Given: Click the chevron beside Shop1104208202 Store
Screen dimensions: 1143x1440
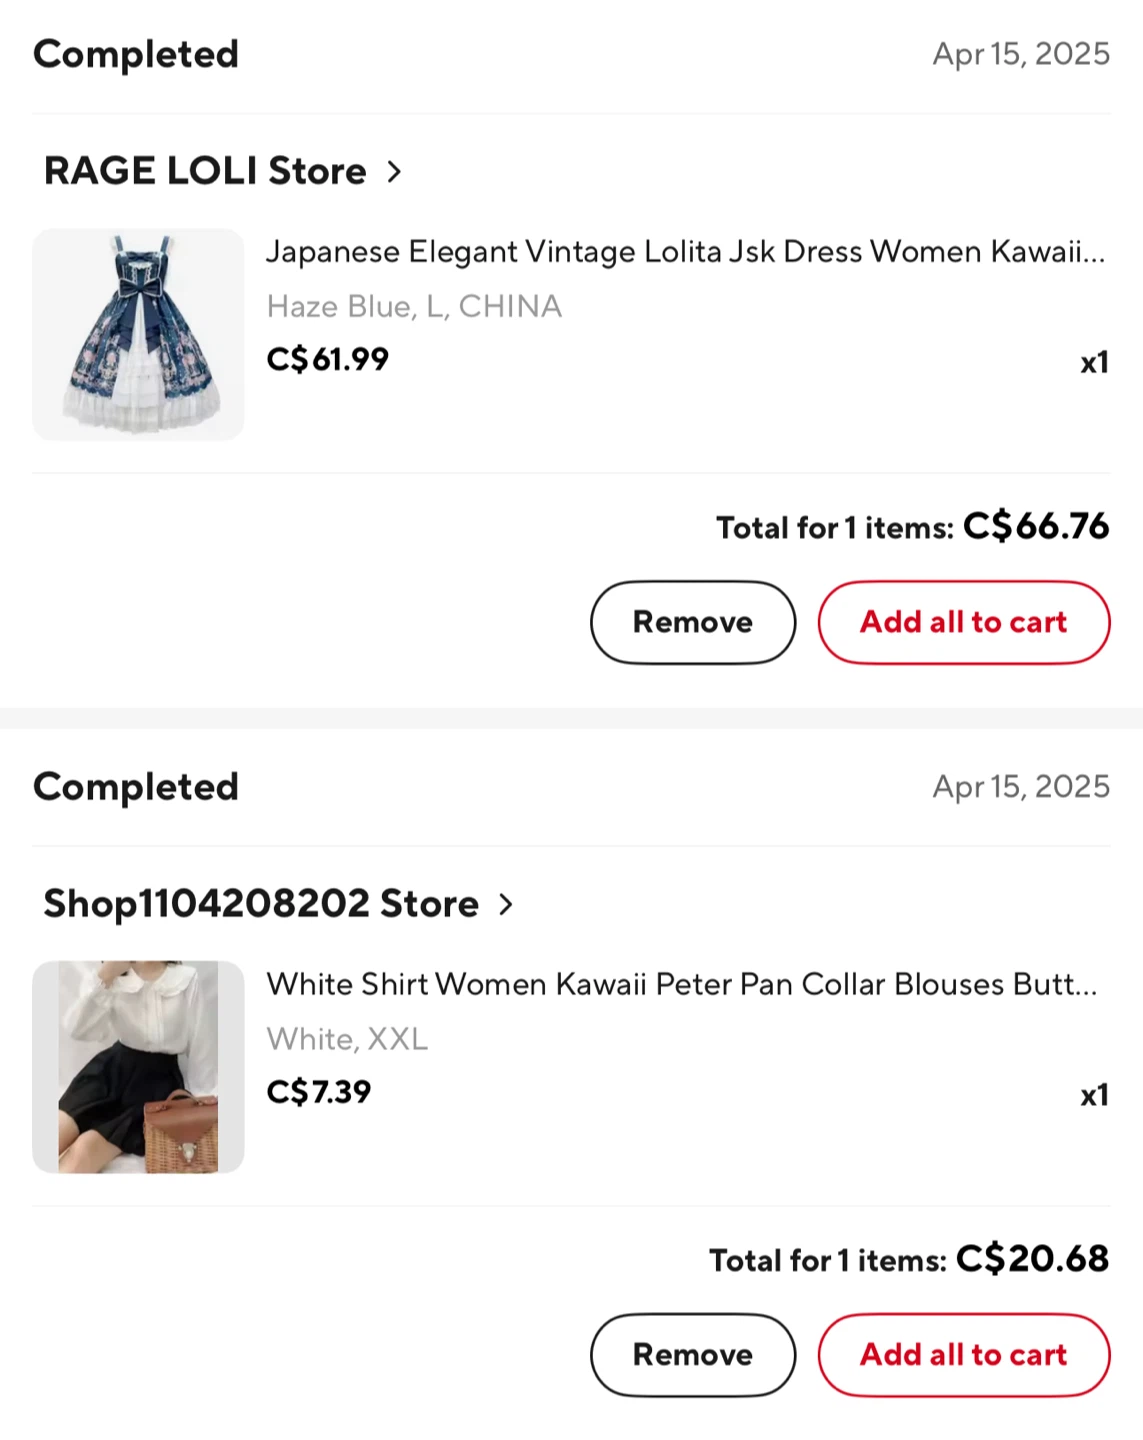Looking at the screenshot, I should 506,905.
